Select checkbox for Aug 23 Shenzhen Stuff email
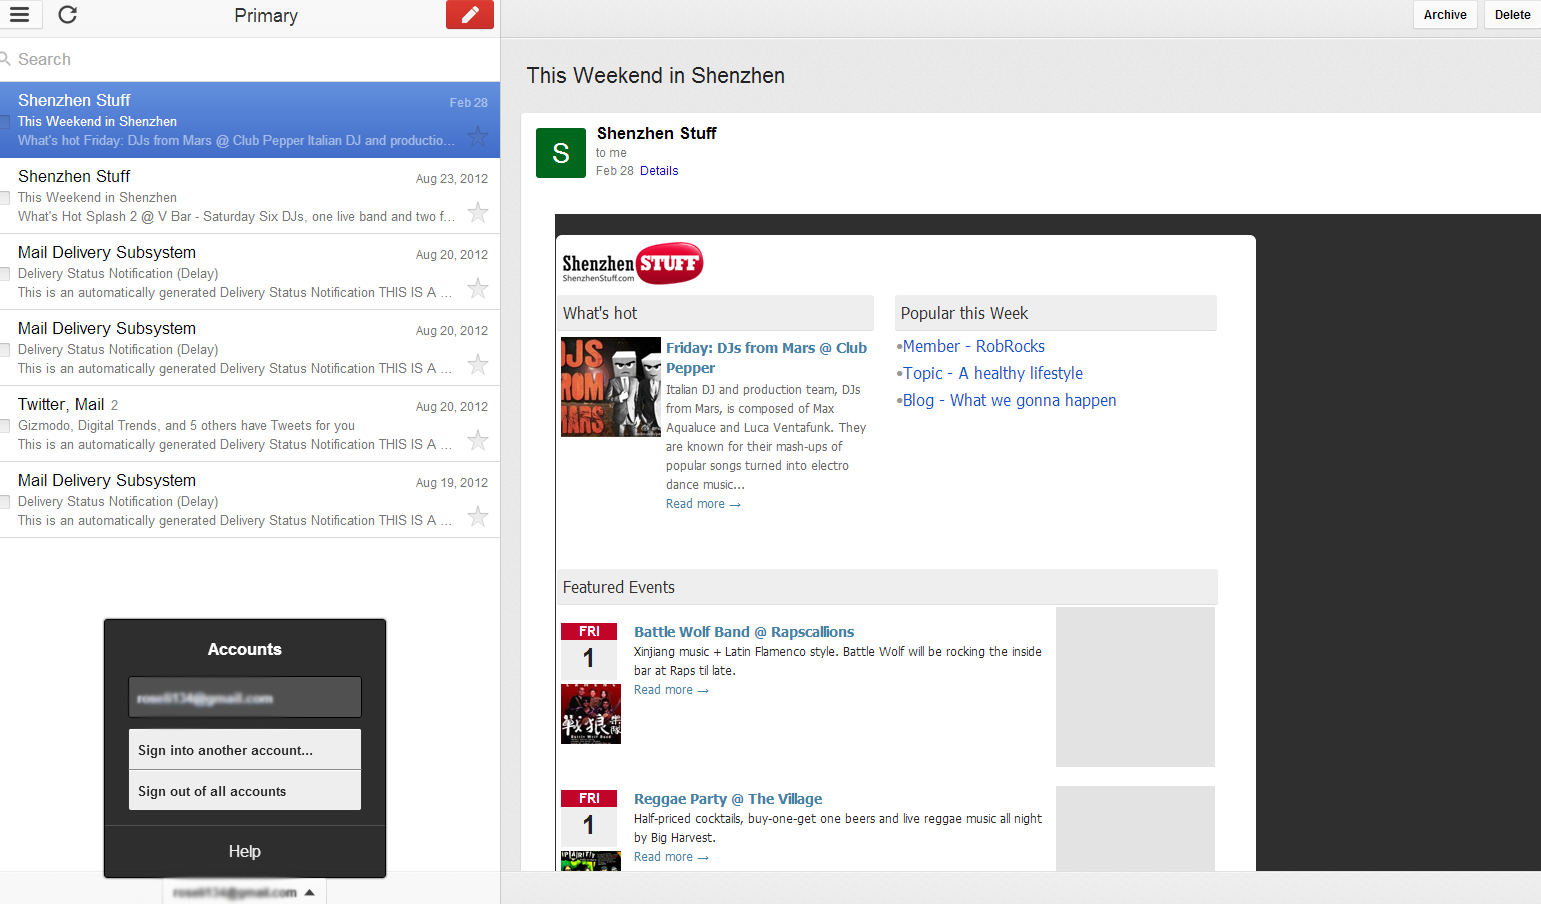This screenshot has width=1541, height=904. click(5, 197)
